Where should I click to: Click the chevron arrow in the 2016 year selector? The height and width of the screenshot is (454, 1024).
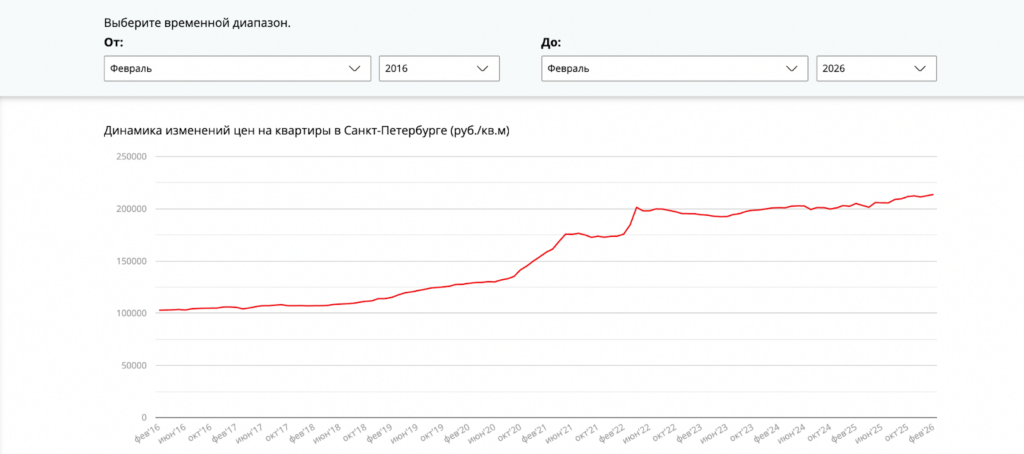click(483, 69)
